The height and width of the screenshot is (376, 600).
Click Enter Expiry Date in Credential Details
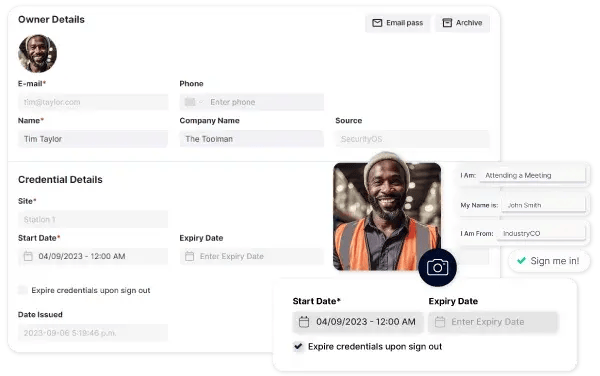coord(251,256)
